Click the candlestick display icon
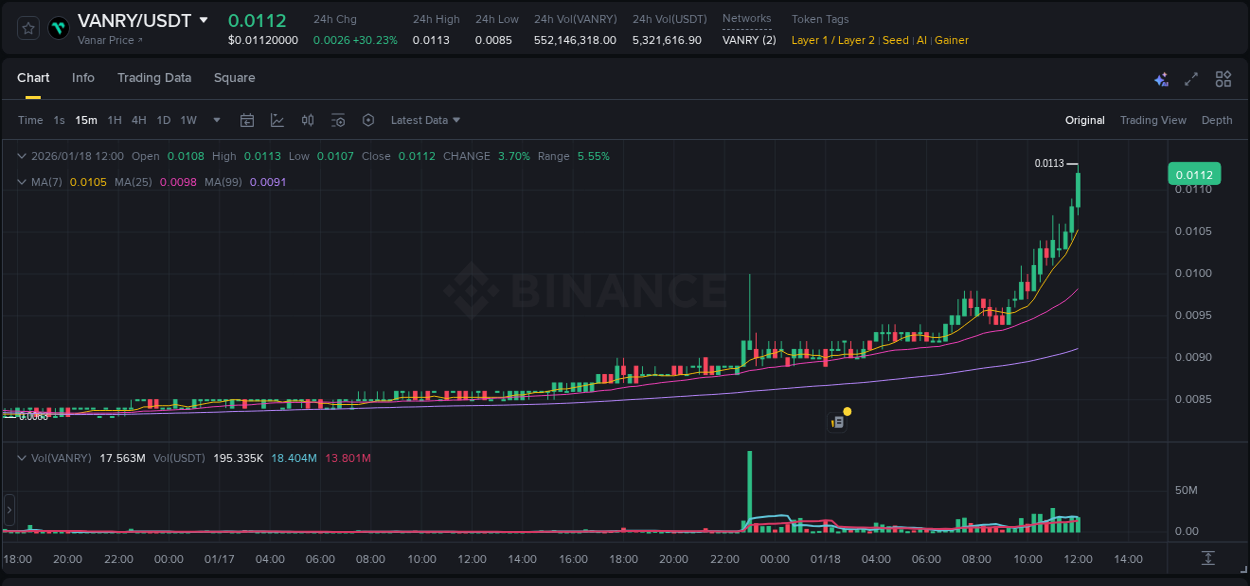Screen dimensions: 1250x586 point(307,119)
